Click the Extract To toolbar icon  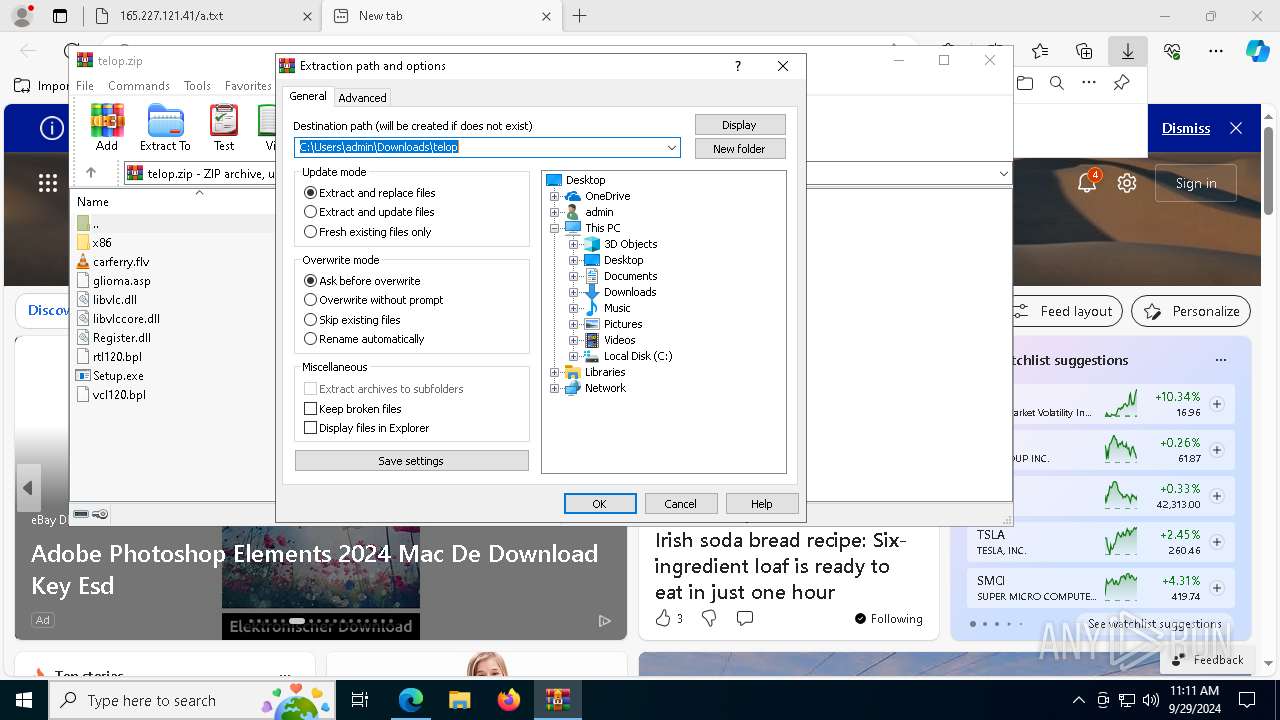[165, 127]
